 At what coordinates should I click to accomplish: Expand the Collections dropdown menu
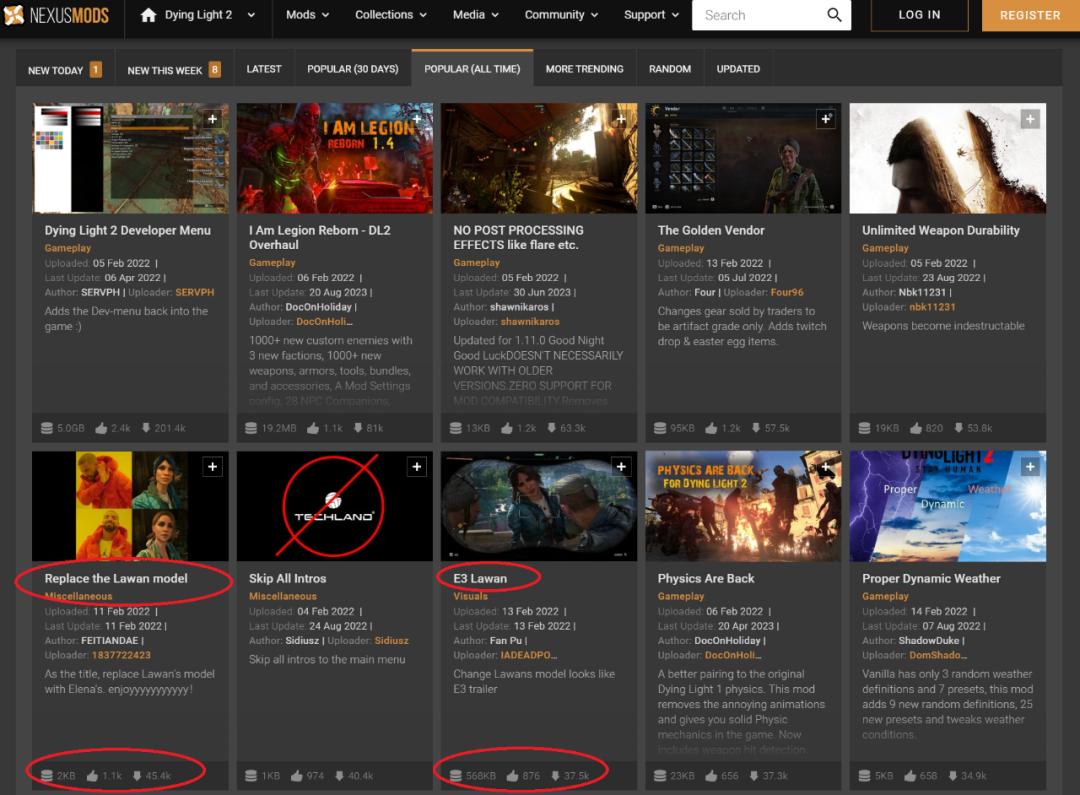pyautogui.click(x=390, y=15)
